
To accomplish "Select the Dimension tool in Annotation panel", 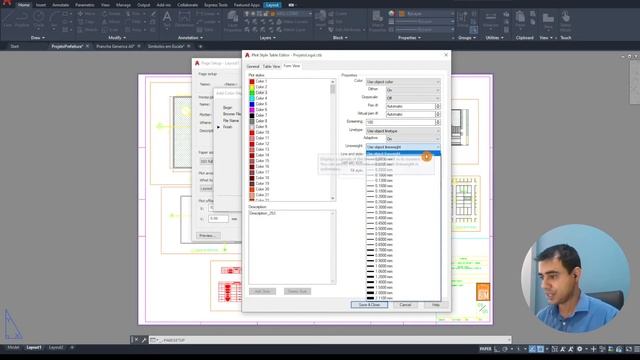I will coord(184,19).
